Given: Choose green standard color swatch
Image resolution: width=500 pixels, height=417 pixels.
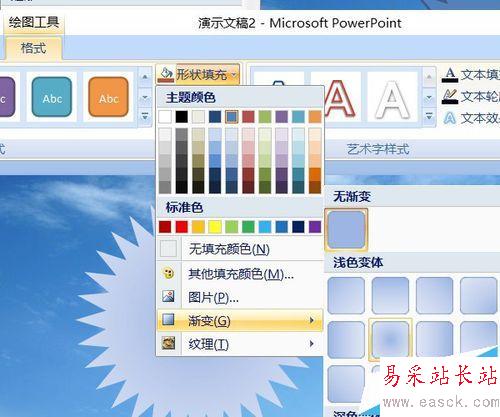Looking at the screenshot, I should [x=248, y=227].
